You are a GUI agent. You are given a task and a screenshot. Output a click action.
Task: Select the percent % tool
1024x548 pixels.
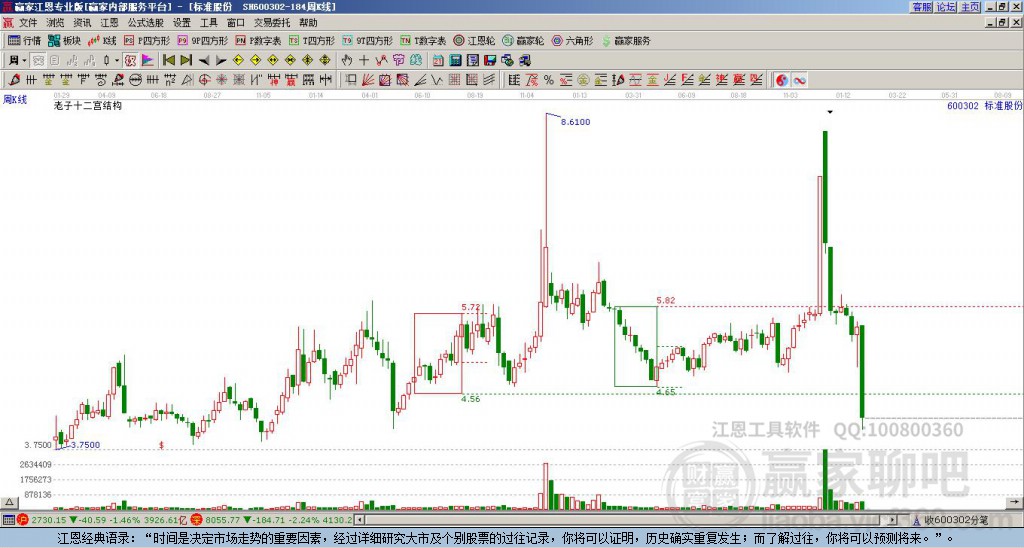pos(549,80)
